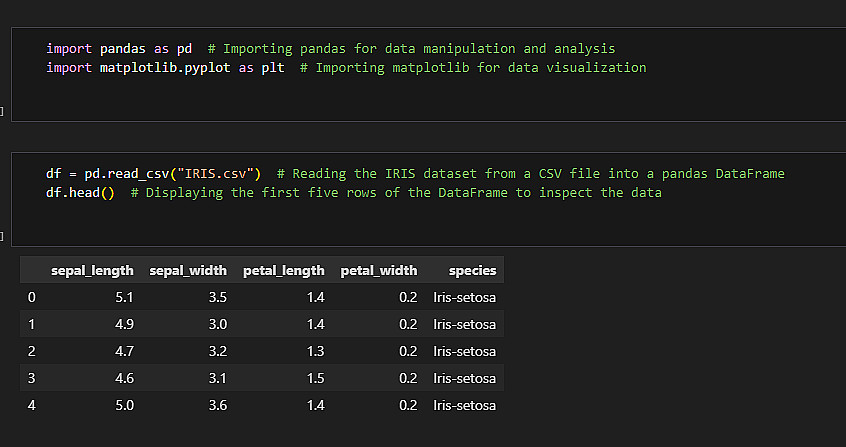Click the sepal_length column header
Screen dimensions: 846x447
[x=92, y=270]
